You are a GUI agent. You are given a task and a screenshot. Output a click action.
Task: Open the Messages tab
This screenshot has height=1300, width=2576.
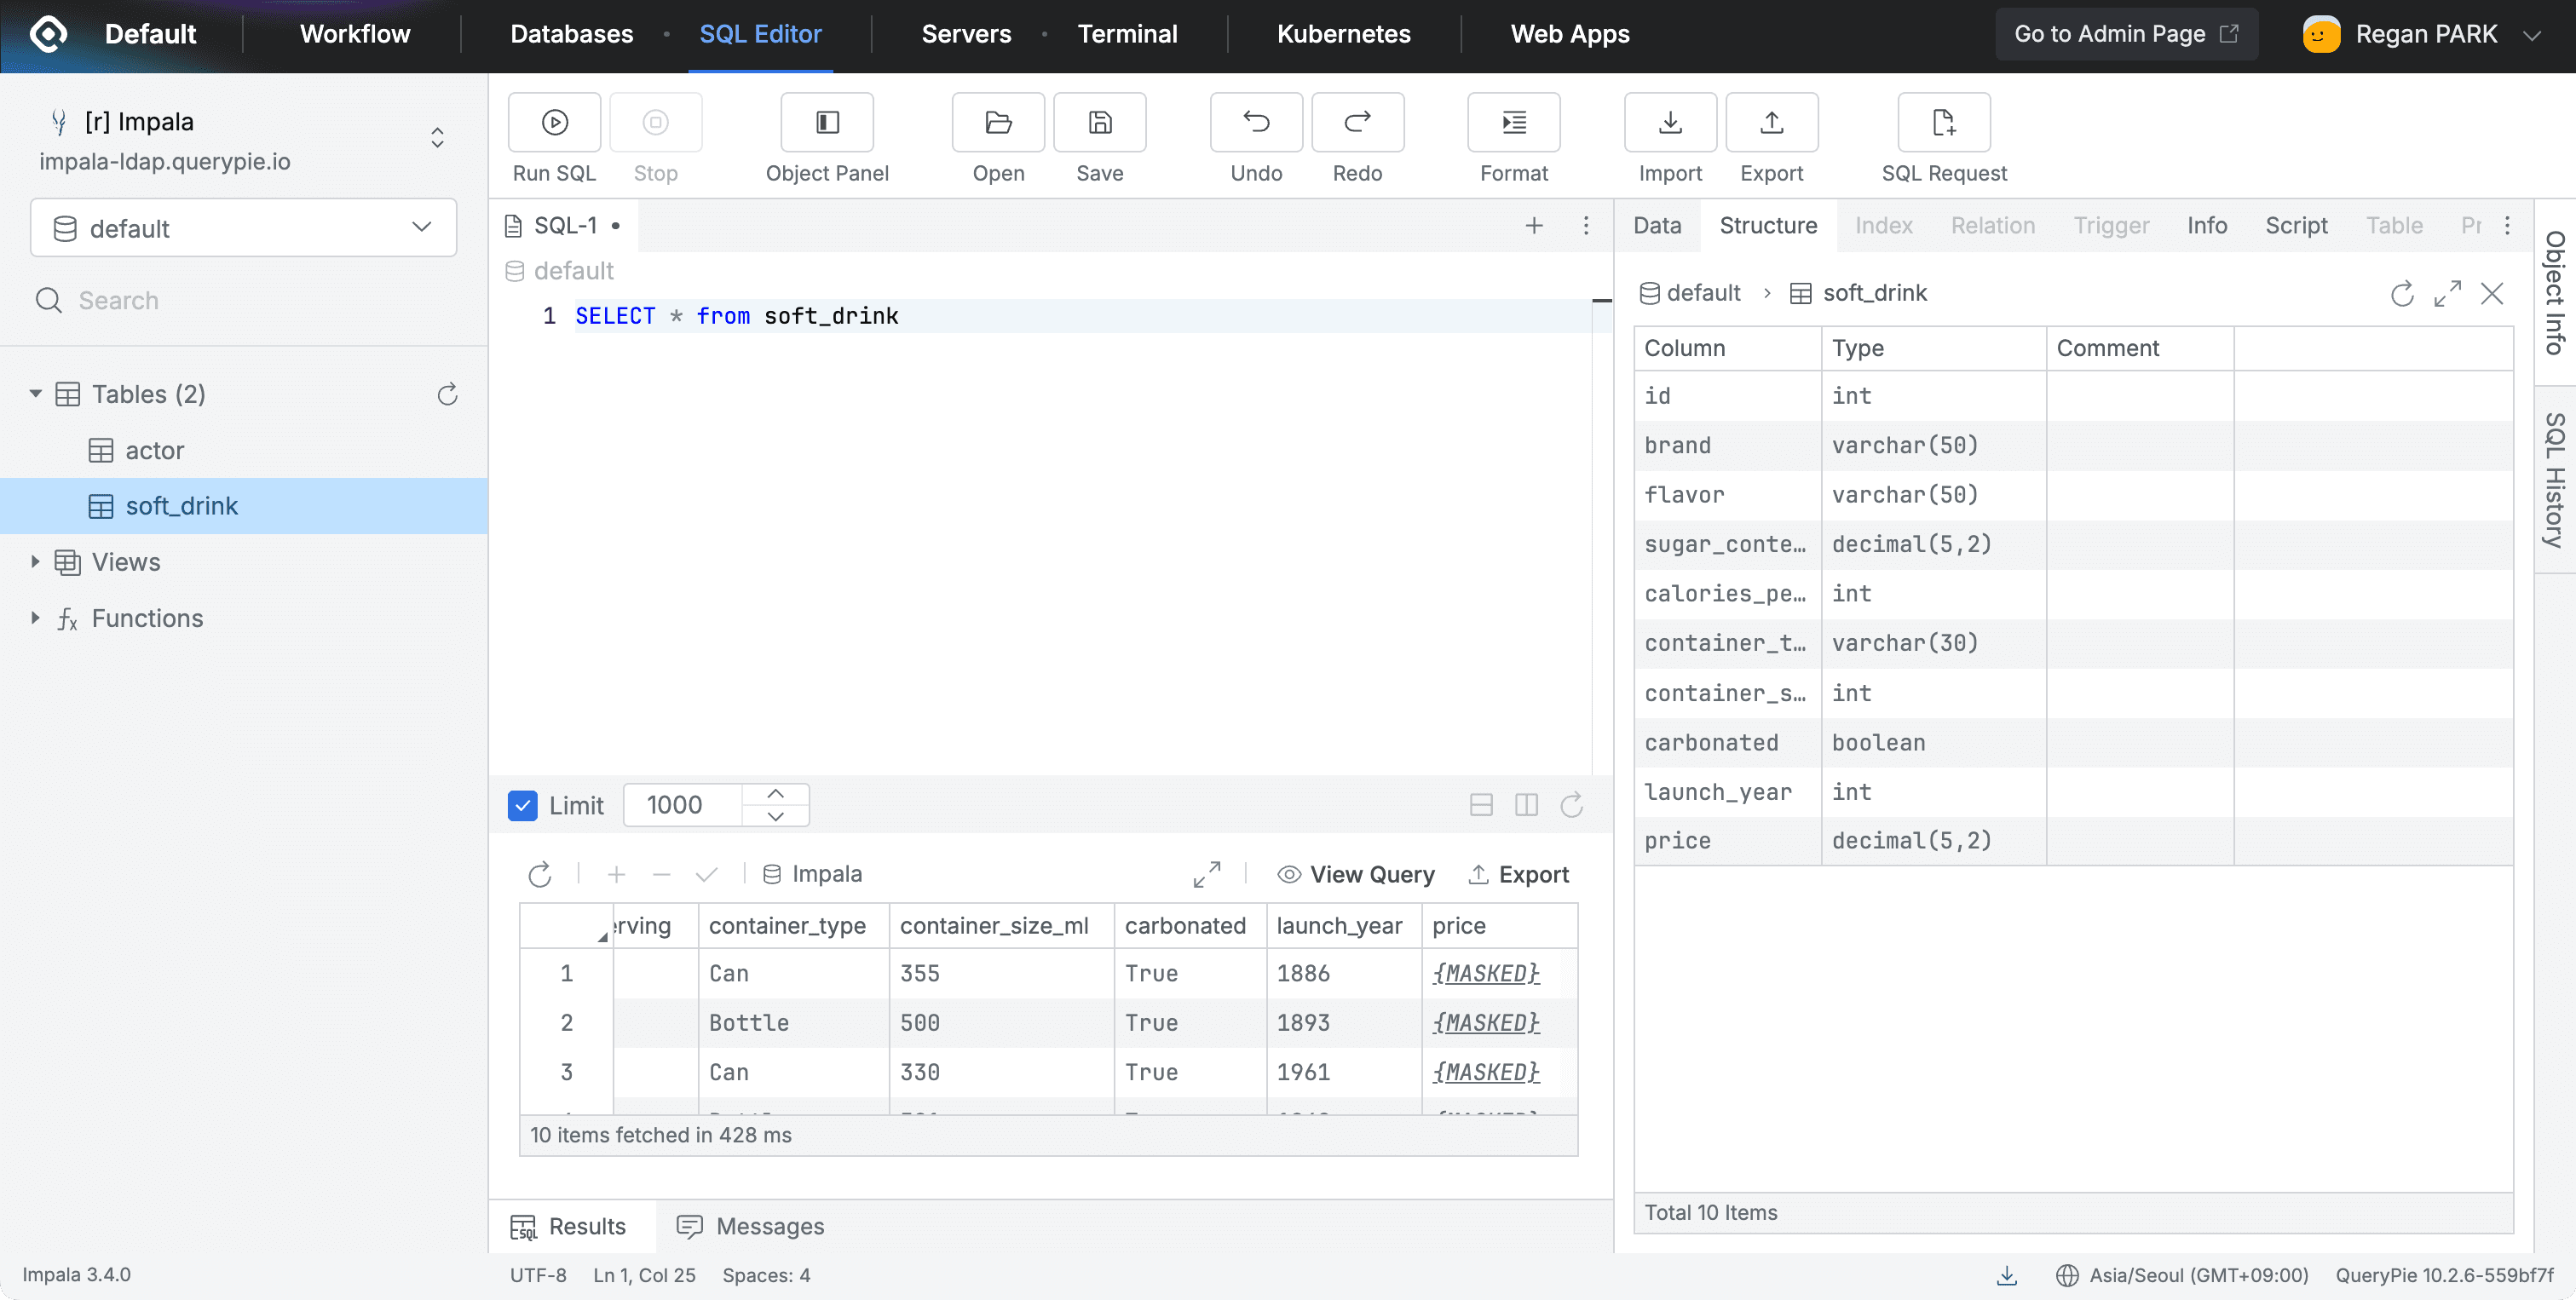tap(751, 1226)
